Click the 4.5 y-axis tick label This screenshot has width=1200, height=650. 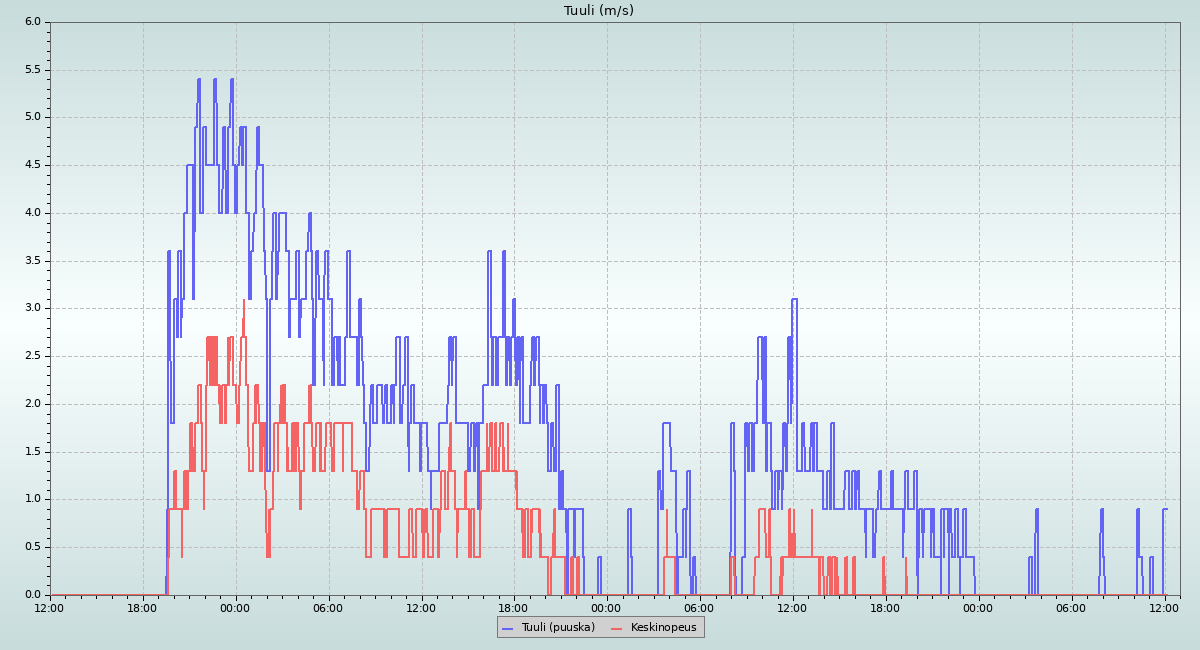(33, 165)
